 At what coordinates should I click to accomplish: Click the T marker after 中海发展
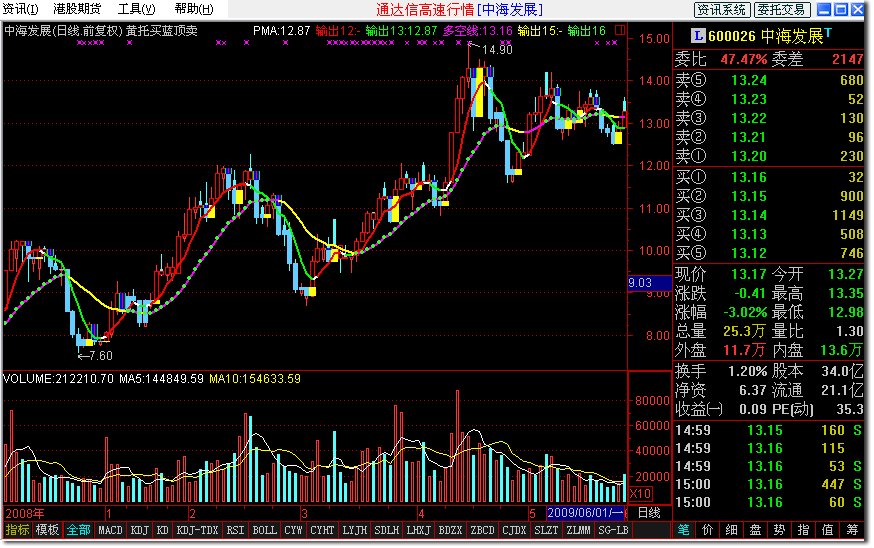pos(828,33)
